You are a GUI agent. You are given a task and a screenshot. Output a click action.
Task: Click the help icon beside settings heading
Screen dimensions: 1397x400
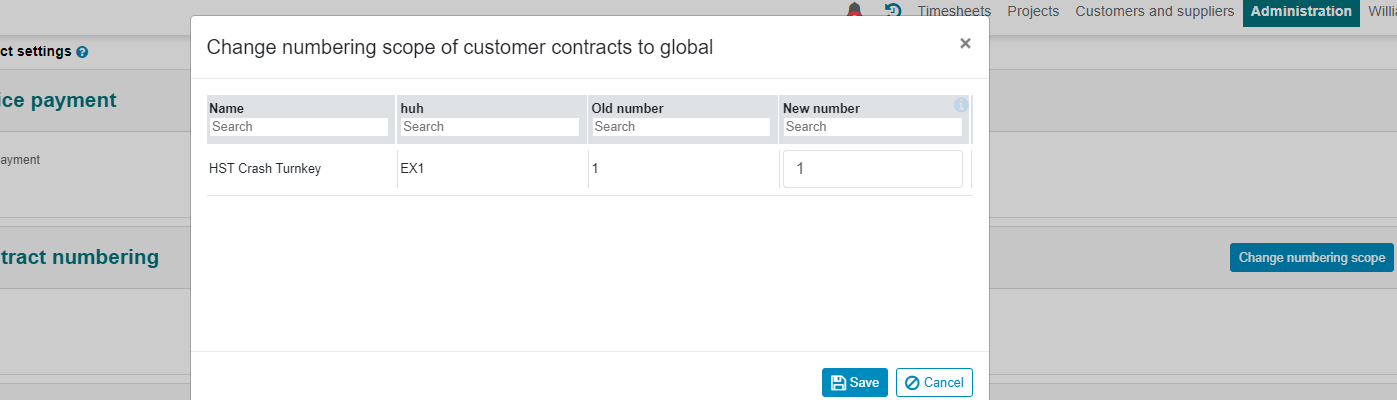coord(82,52)
